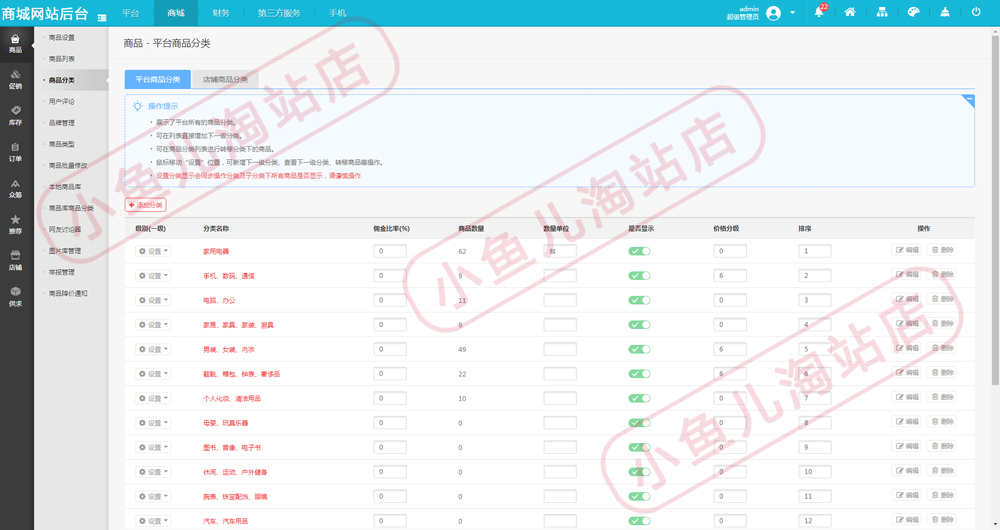This screenshot has height=530, width=1000.
Task: Open 设置 dropdown for 汽车、汽车用品
Action: [x=153, y=521]
